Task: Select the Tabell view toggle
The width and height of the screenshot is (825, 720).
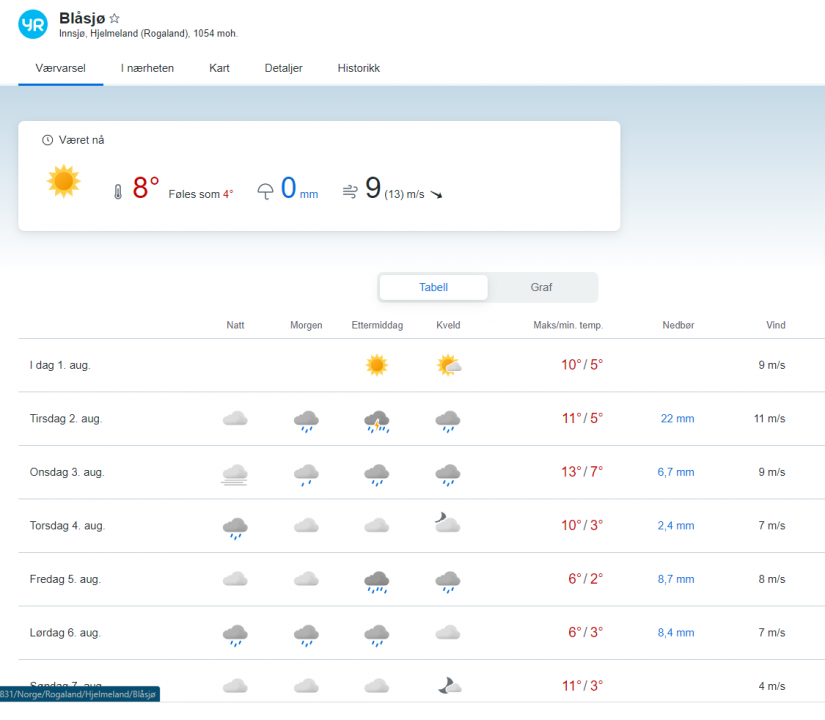Action: pyautogui.click(x=433, y=287)
